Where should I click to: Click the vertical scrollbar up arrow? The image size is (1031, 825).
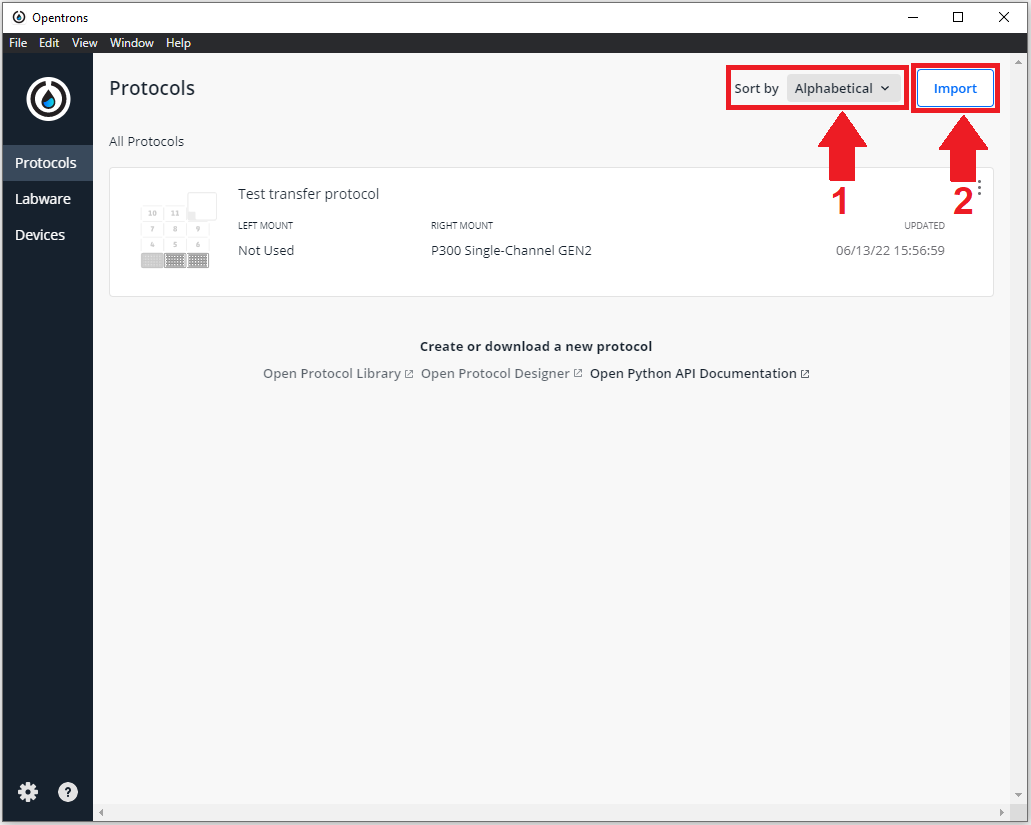click(x=1019, y=62)
